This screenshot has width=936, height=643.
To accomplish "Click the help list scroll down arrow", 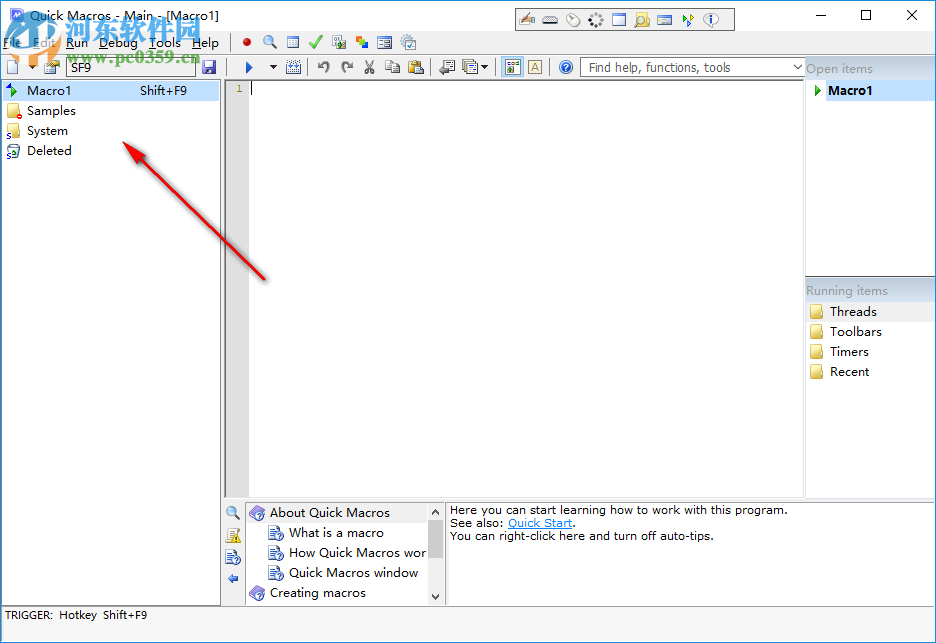I will 435,596.
